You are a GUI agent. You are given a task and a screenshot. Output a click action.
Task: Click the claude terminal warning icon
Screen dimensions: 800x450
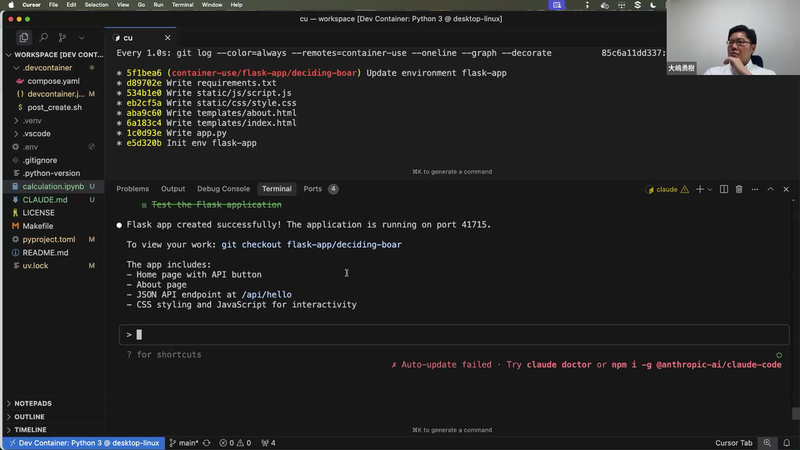685,189
